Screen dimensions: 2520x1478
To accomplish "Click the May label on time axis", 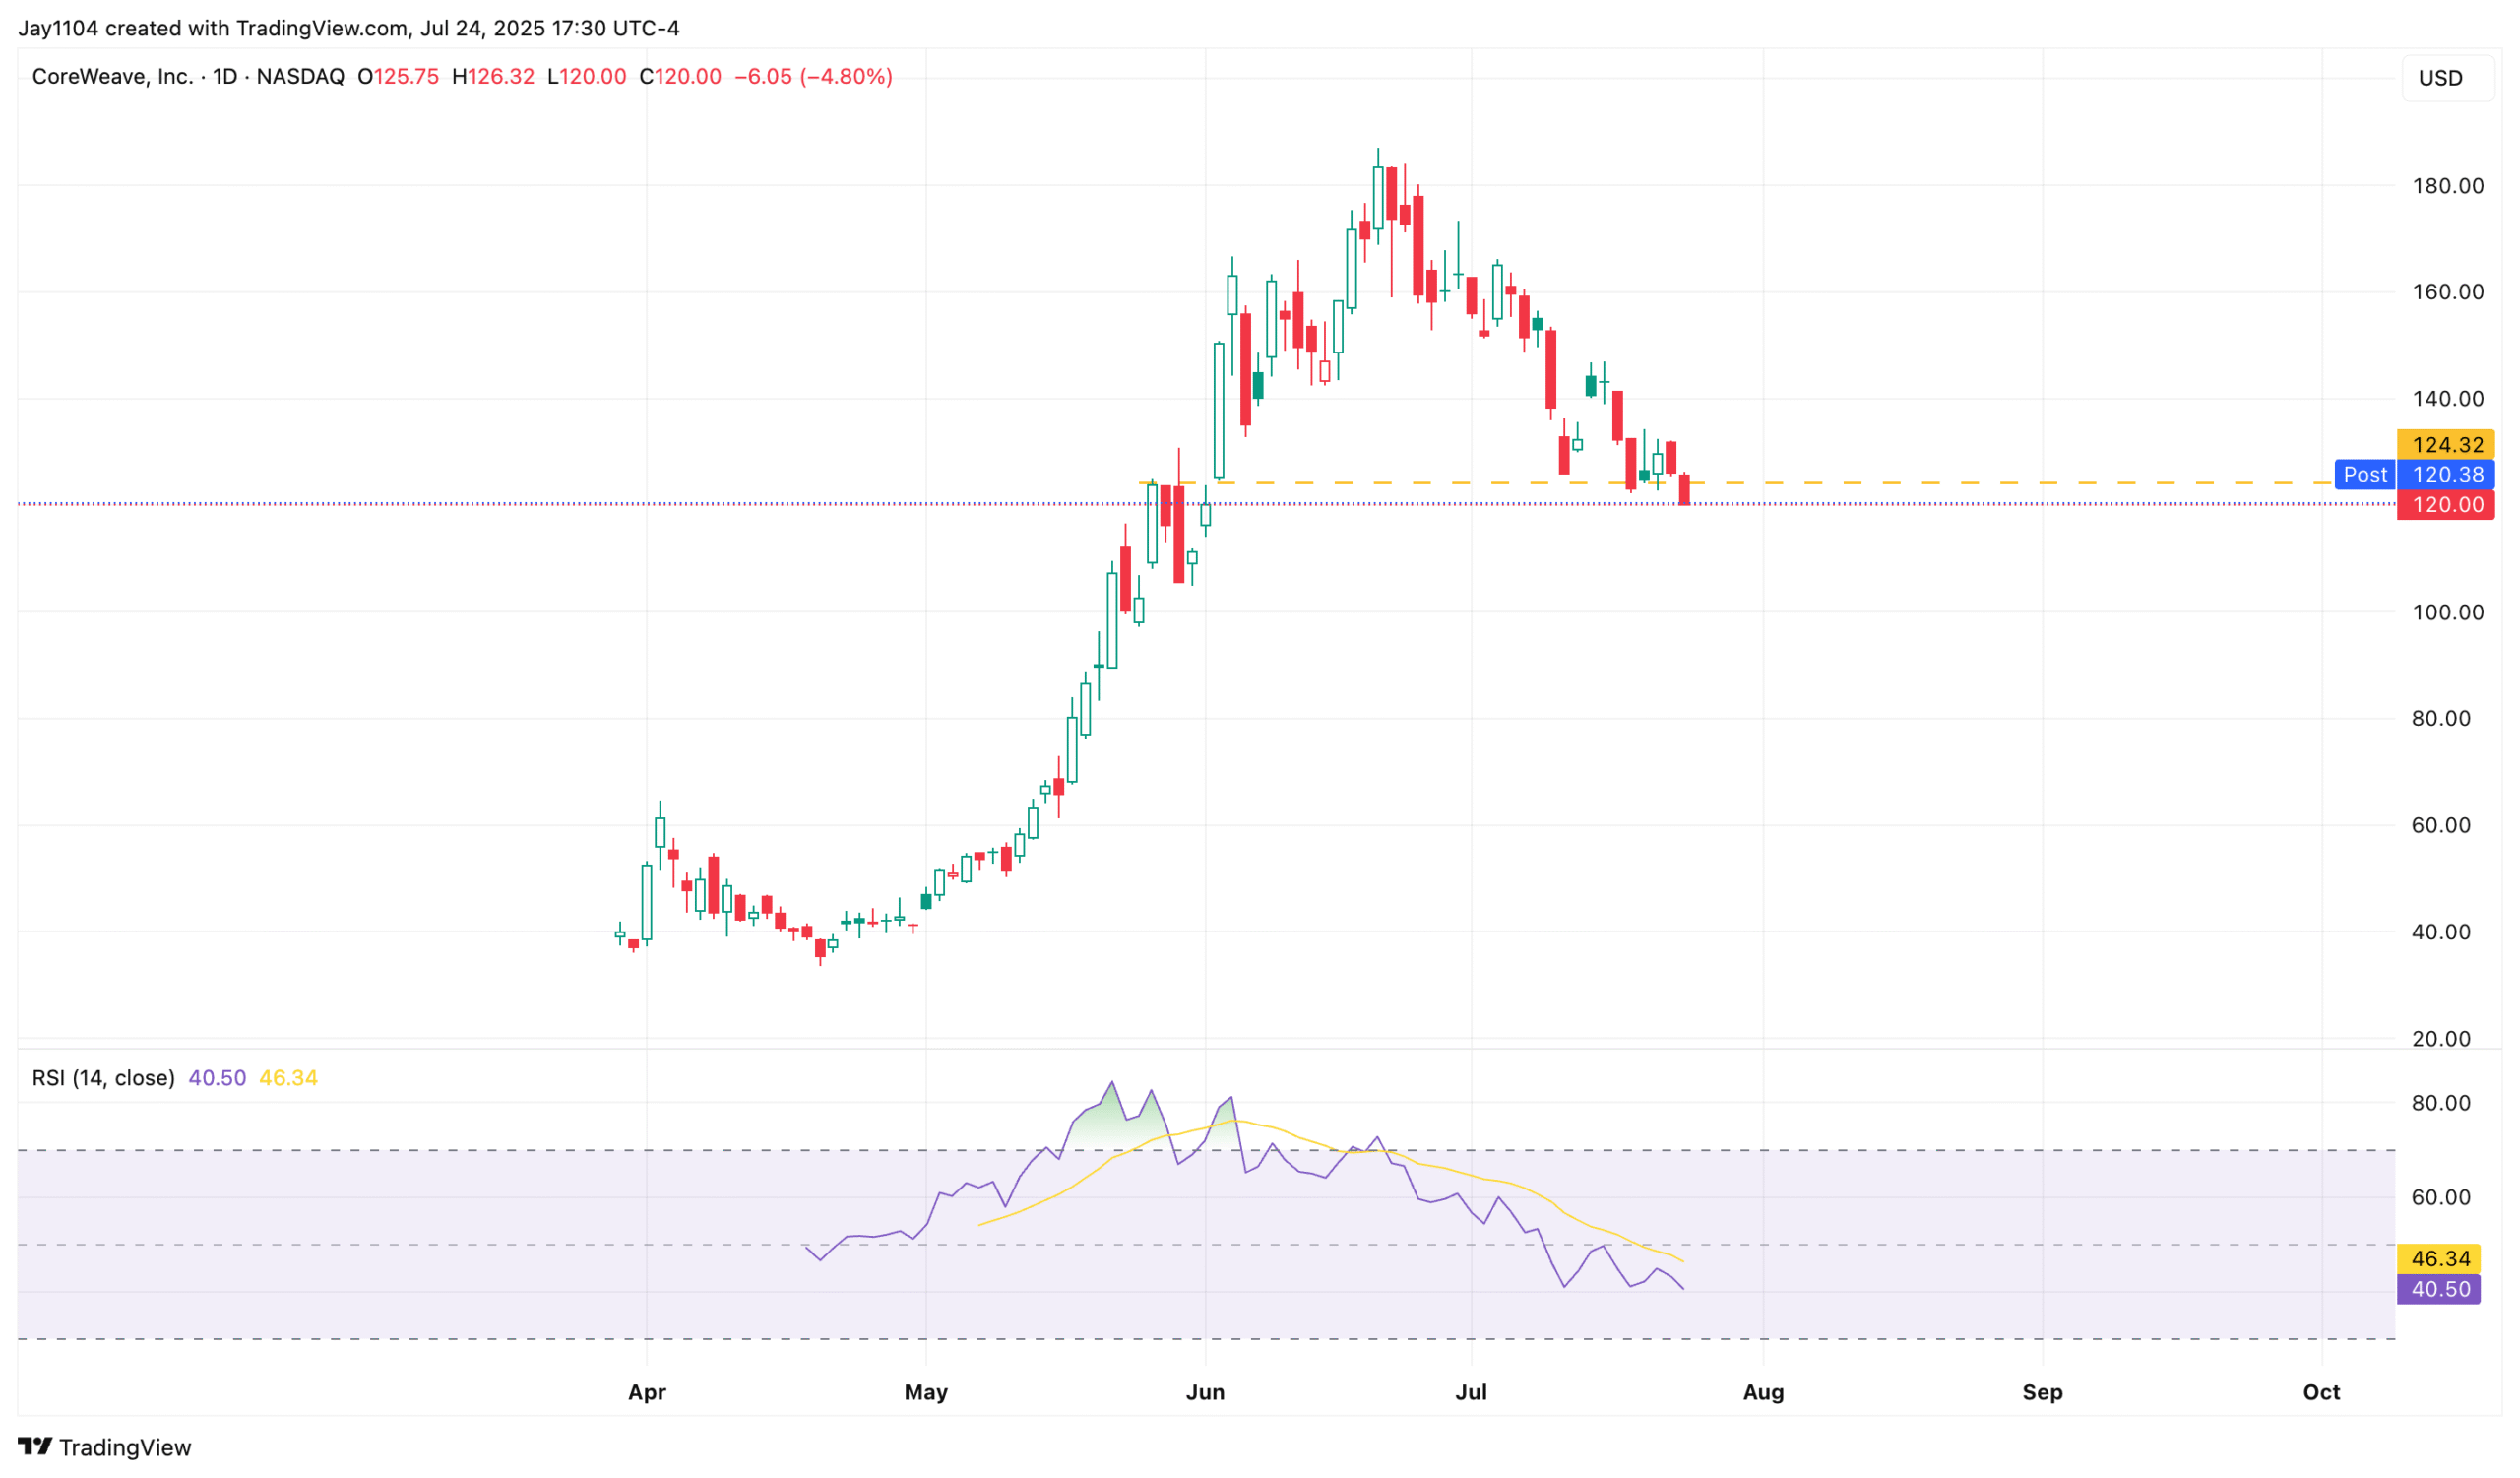I will [926, 1392].
